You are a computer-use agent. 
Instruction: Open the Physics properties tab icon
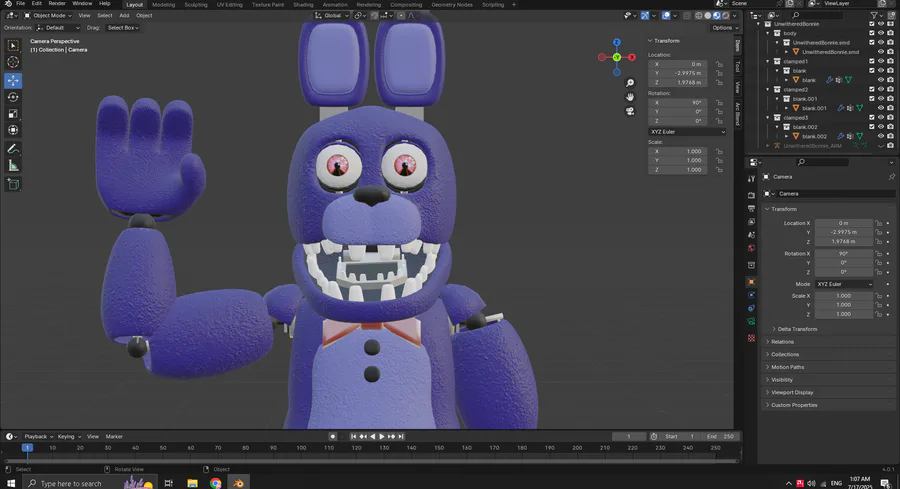pos(751,295)
